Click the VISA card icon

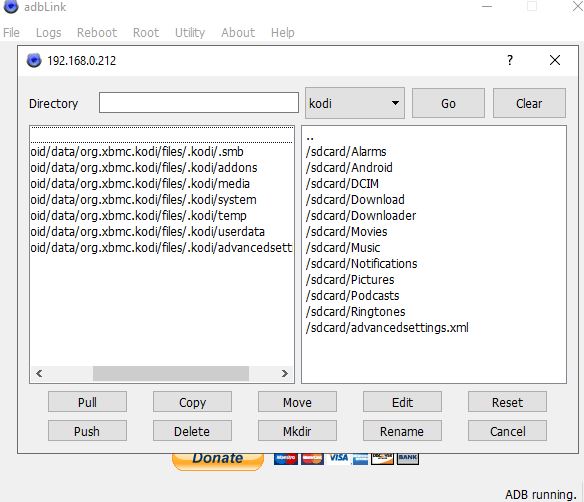[339, 458]
